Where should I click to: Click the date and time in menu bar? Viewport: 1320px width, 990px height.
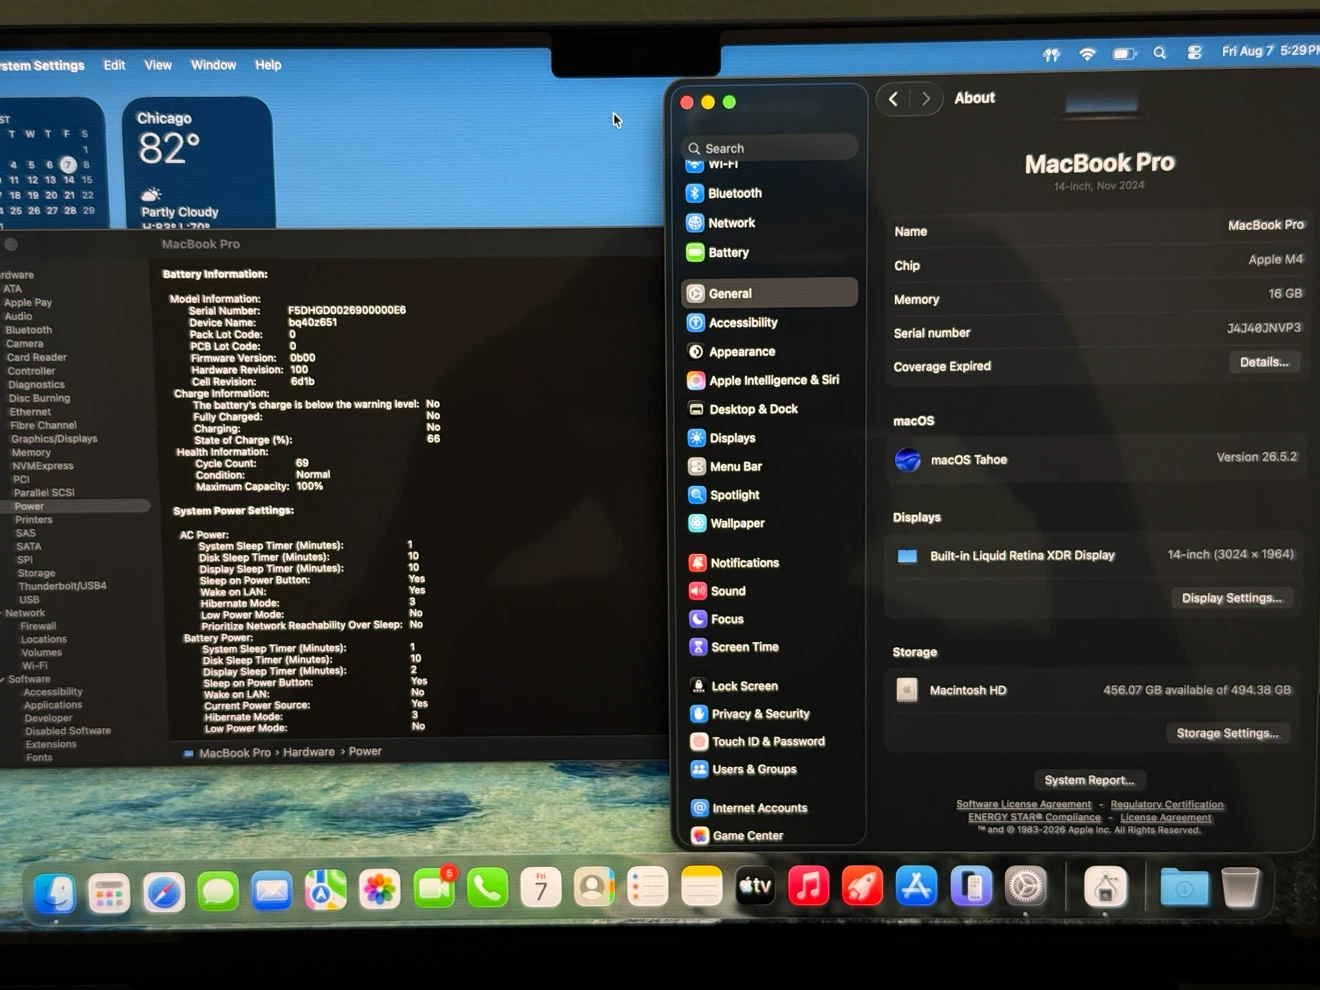pyautogui.click(x=1269, y=50)
